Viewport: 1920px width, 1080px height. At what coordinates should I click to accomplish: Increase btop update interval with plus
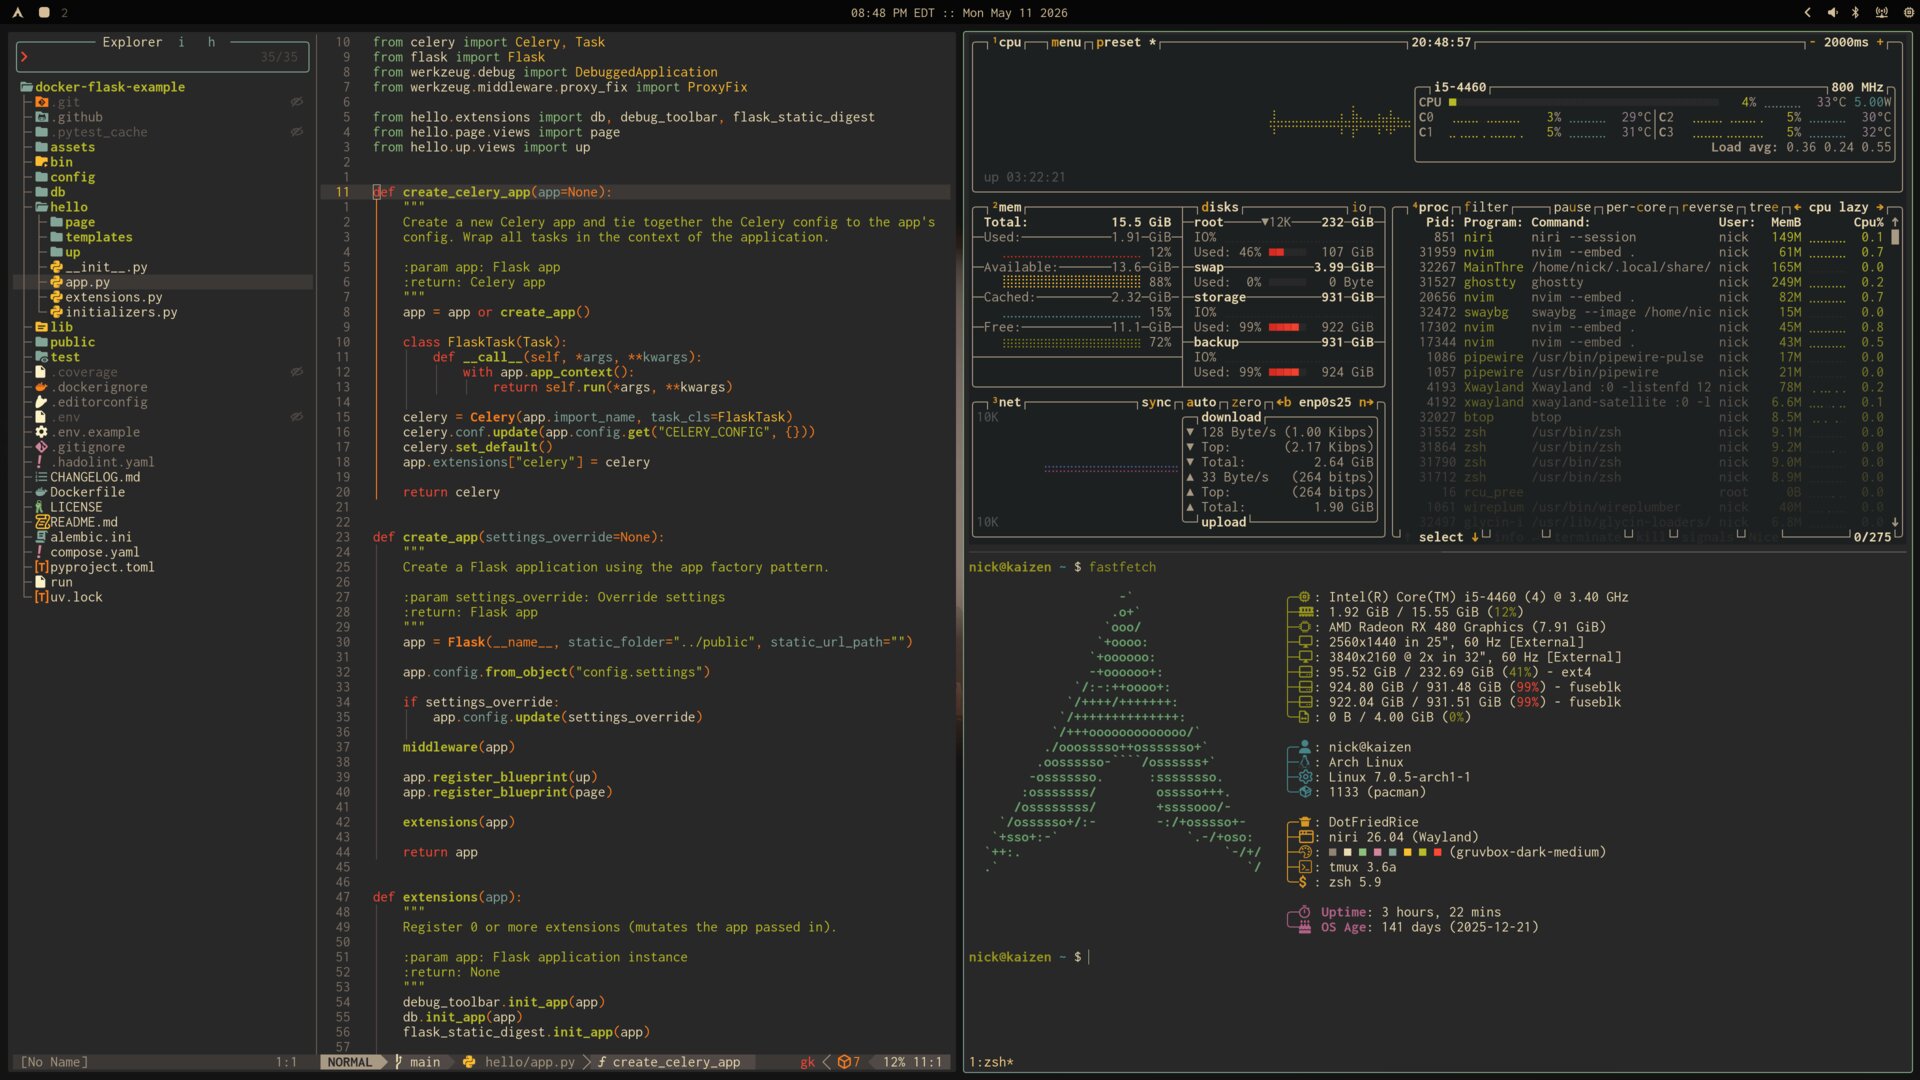[x=1880, y=42]
